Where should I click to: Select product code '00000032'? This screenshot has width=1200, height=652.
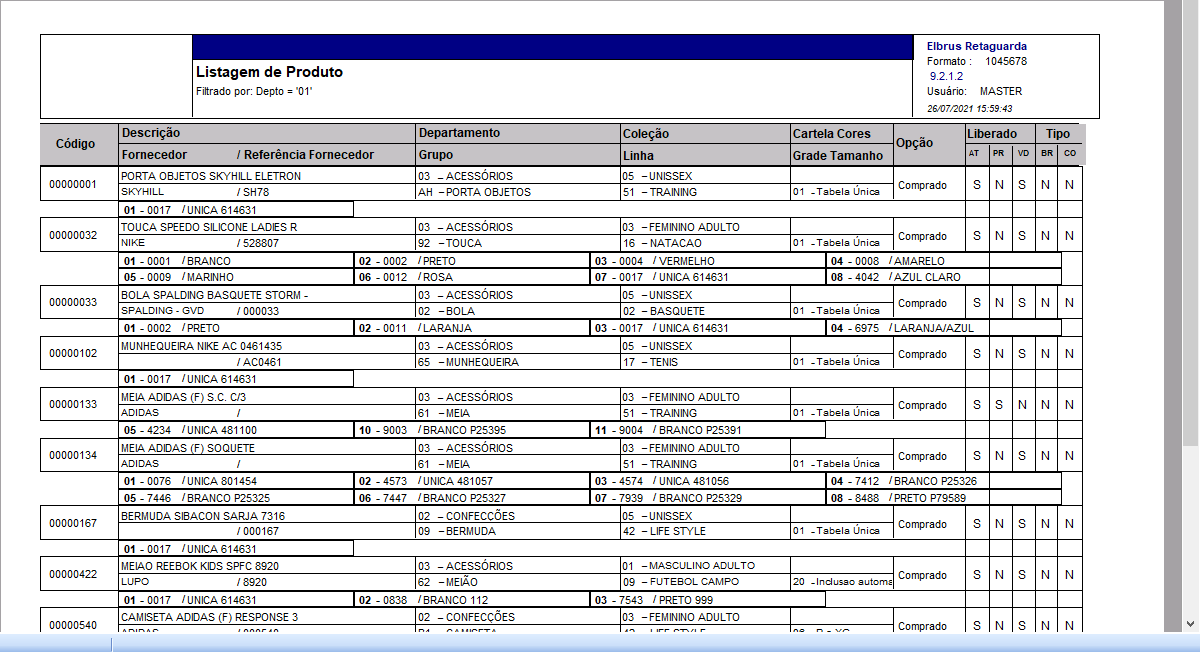pos(73,236)
